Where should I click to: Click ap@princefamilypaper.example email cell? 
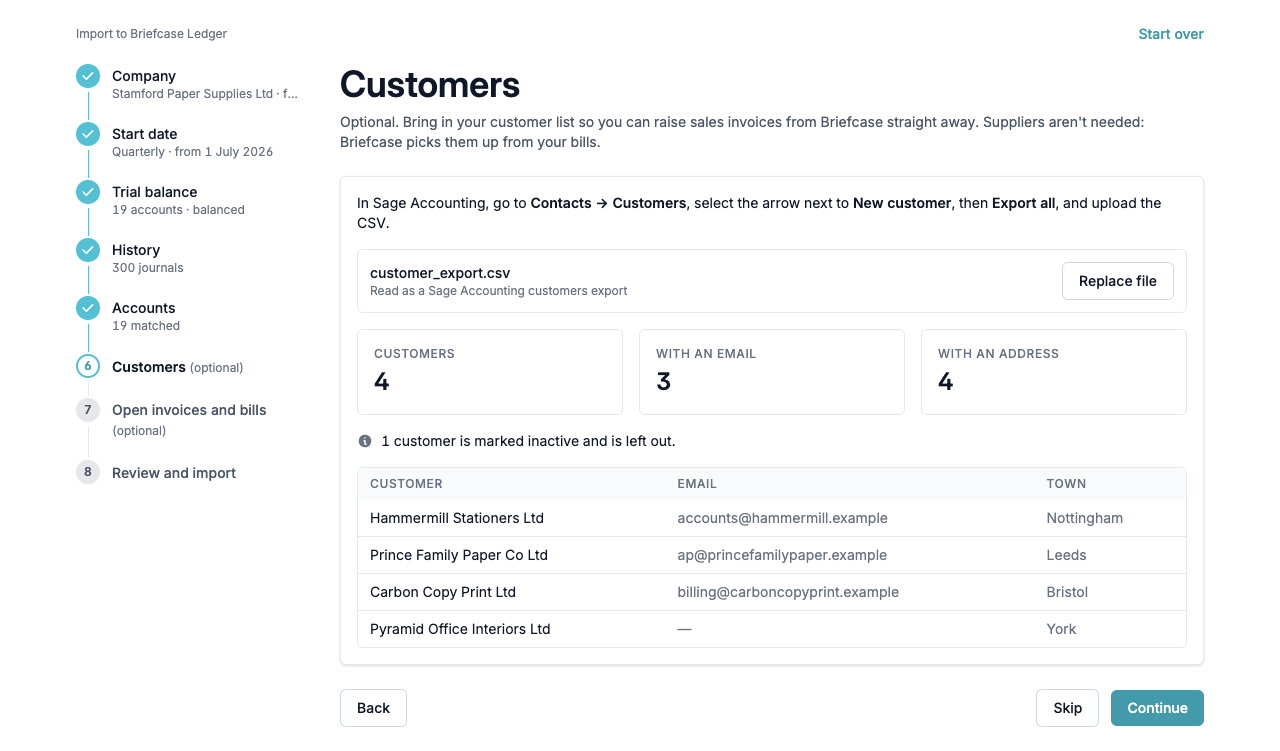(782, 555)
